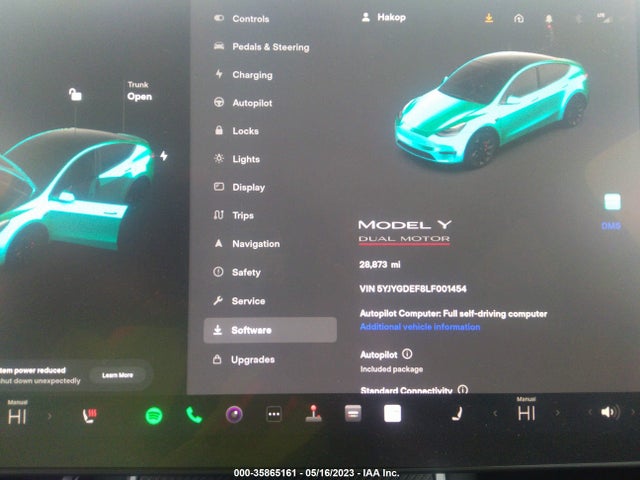Open the Camera app
This screenshot has width=640, height=480.
(x=234, y=415)
